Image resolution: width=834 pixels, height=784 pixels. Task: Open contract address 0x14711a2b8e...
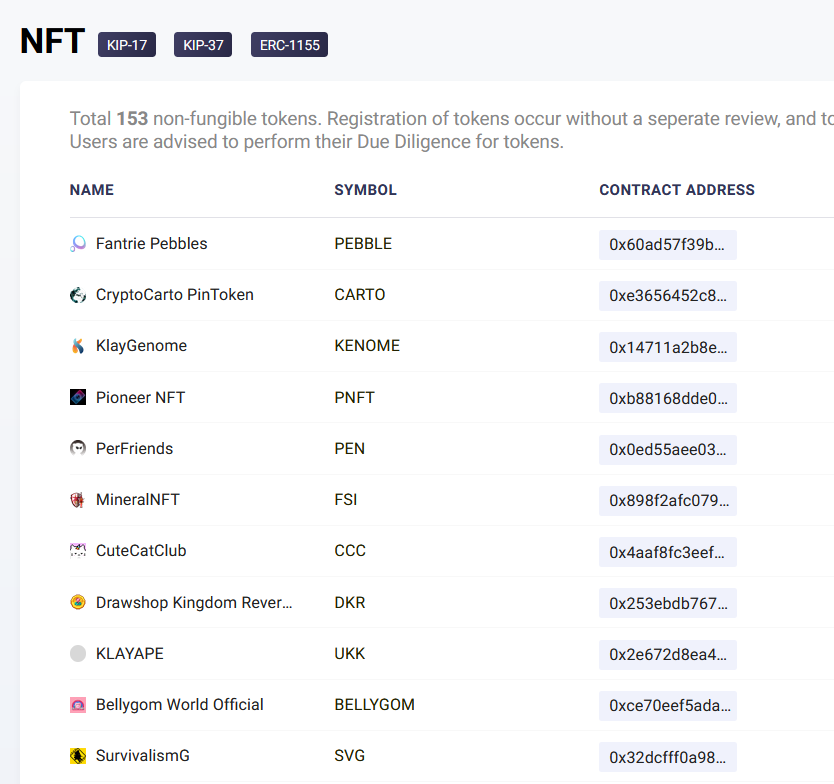coord(668,347)
